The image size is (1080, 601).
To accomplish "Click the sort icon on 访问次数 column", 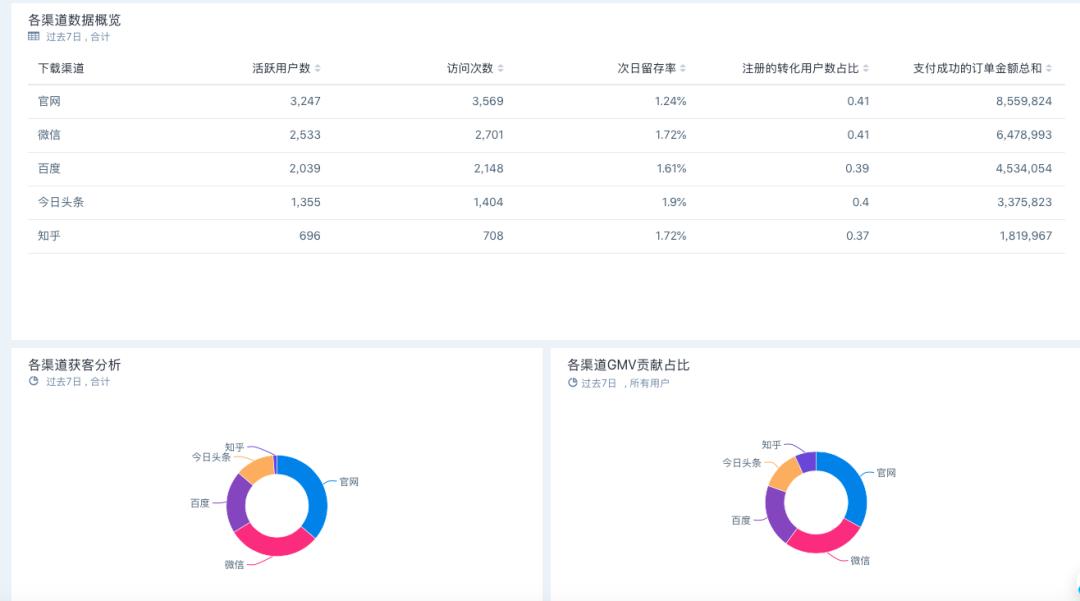I will (503, 68).
